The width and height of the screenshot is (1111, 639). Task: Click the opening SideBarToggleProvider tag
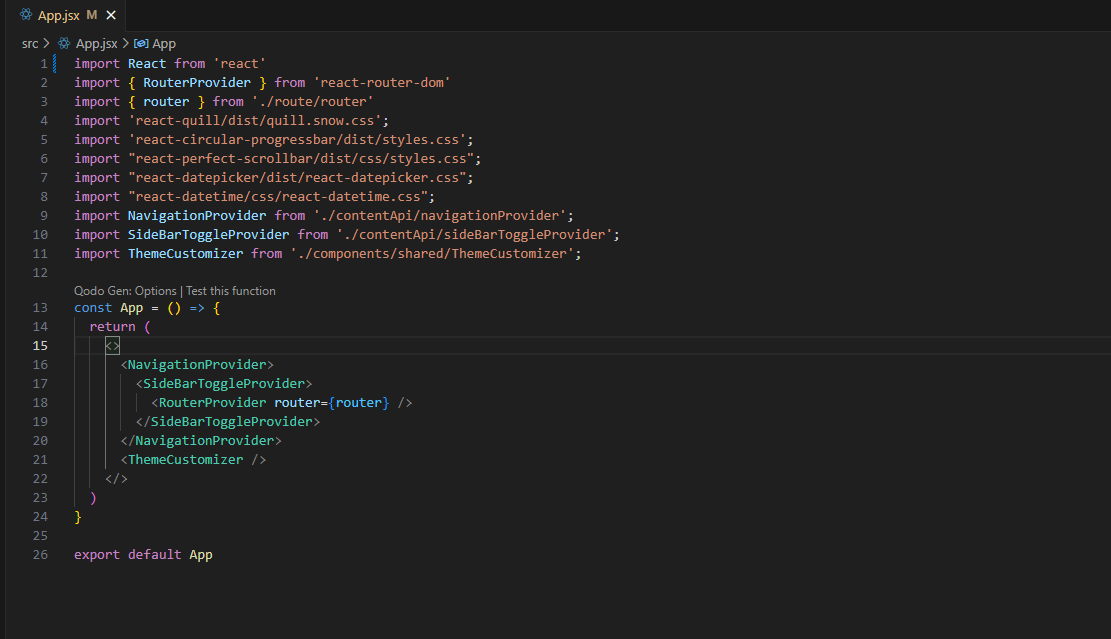point(224,384)
